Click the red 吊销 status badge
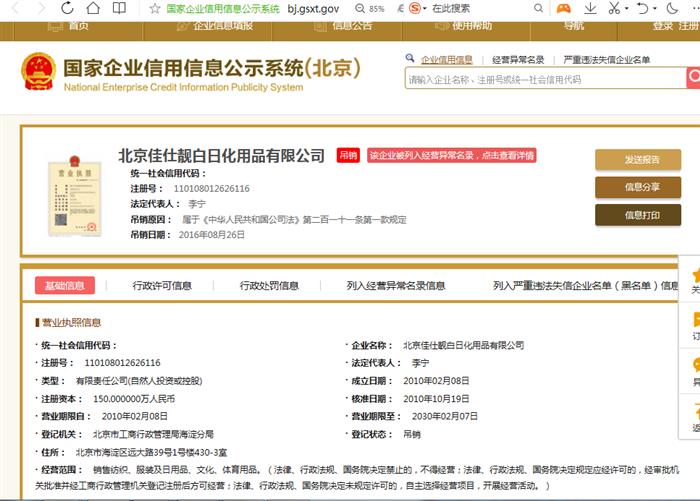 pos(348,155)
